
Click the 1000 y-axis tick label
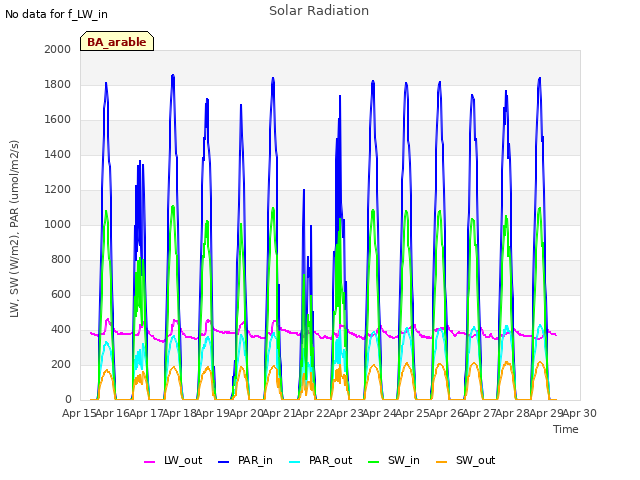[x=58, y=224]
